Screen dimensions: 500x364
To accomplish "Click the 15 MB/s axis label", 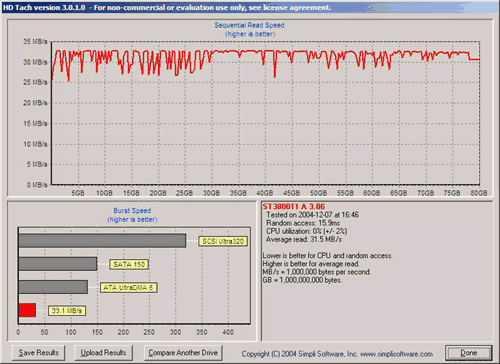I will tap(35, 124).
